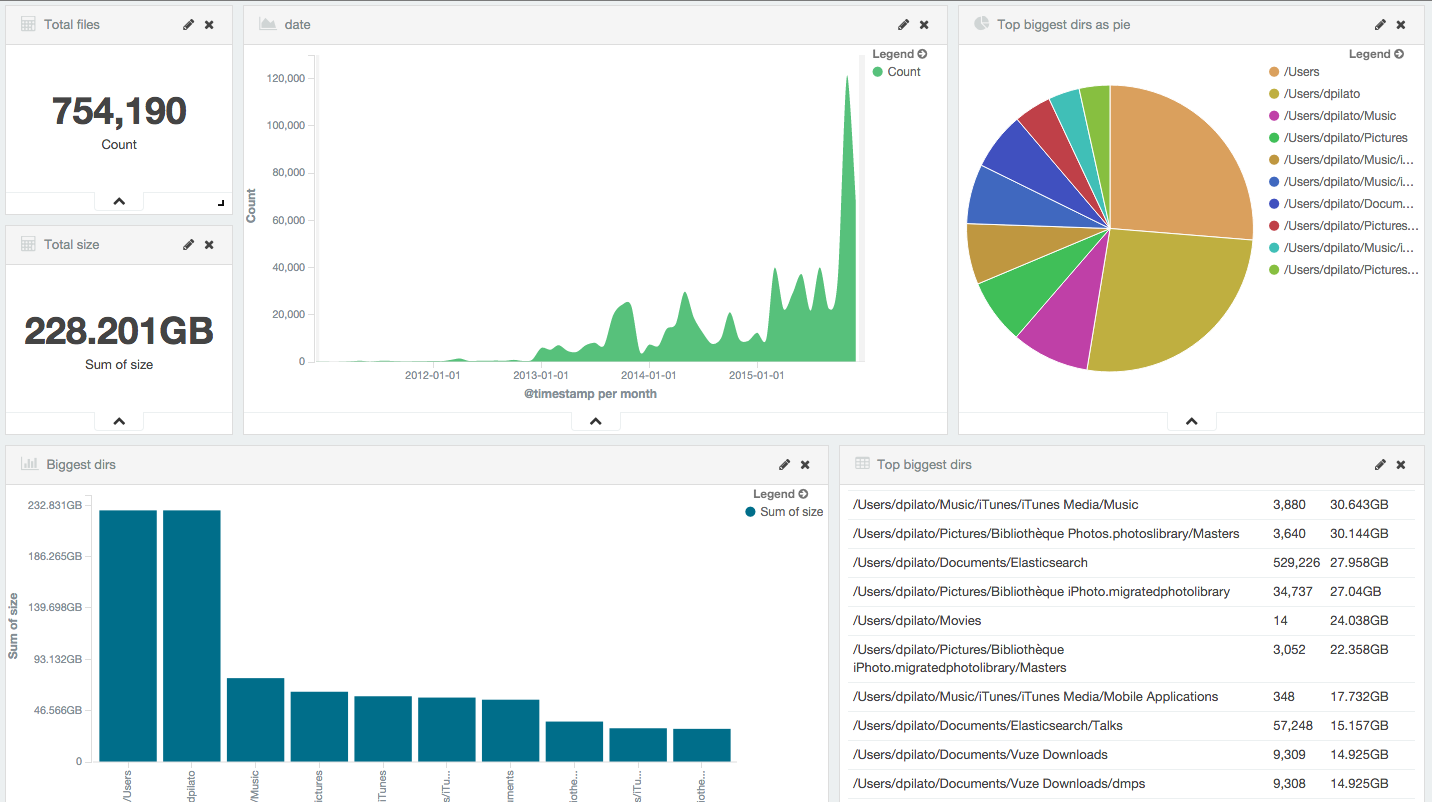Screen dimensions: 1432x802
Task: Collapse the Total files panel
Action: 118,200
